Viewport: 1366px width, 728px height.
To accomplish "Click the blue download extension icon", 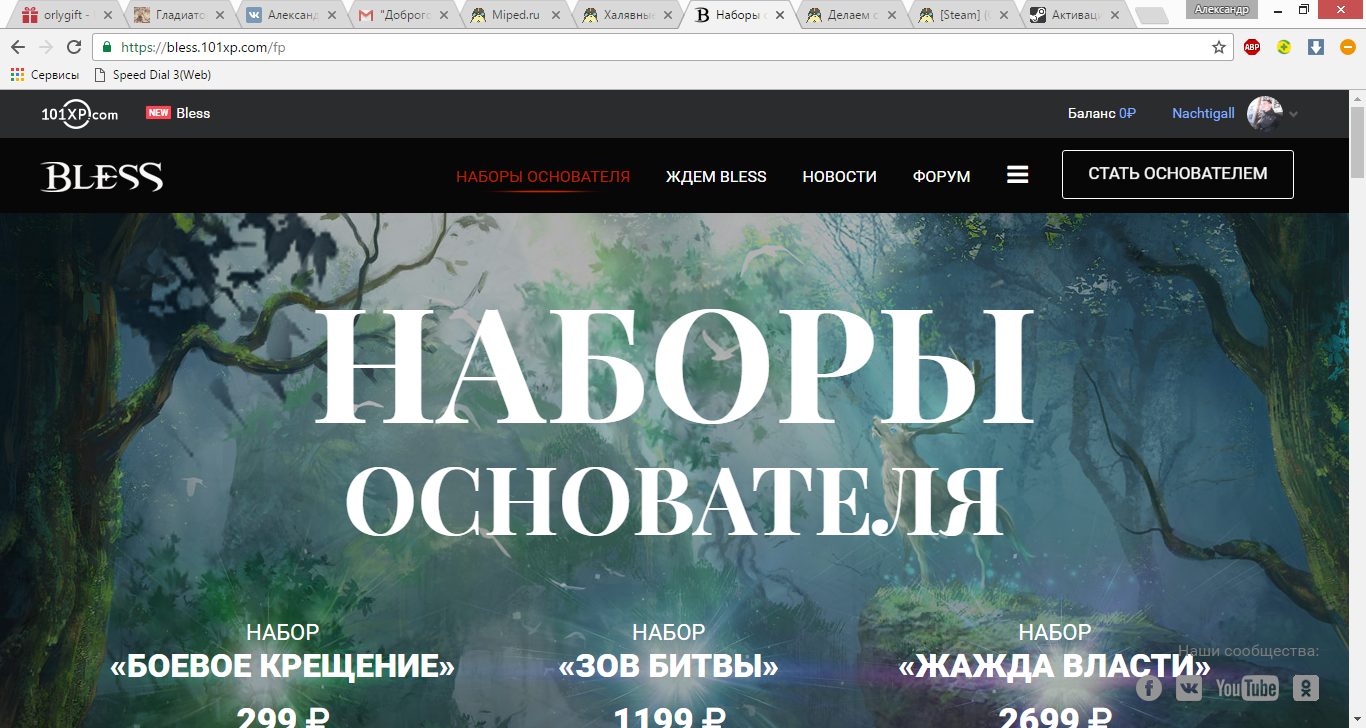I will 1316,47.
